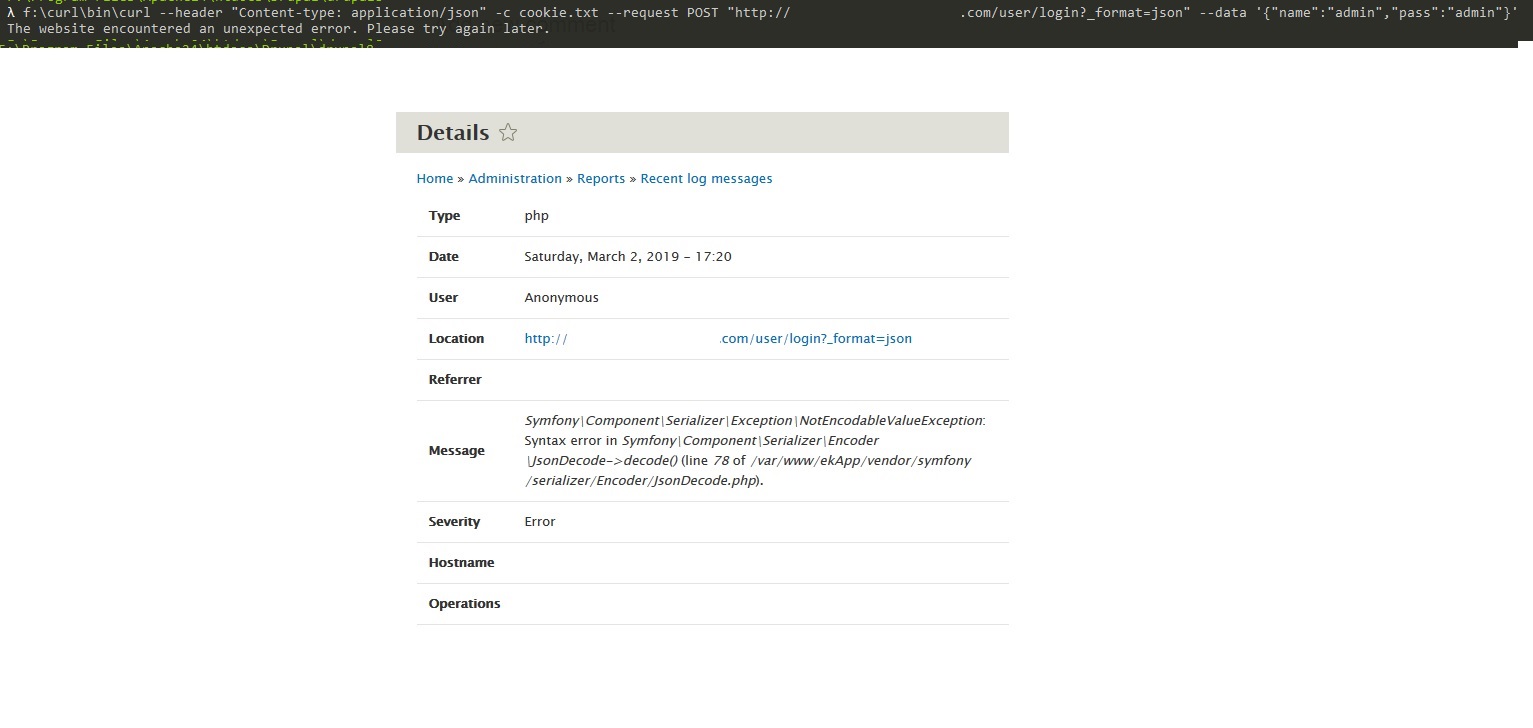
Task: Click the Type row label
Action: coord(444,216)
